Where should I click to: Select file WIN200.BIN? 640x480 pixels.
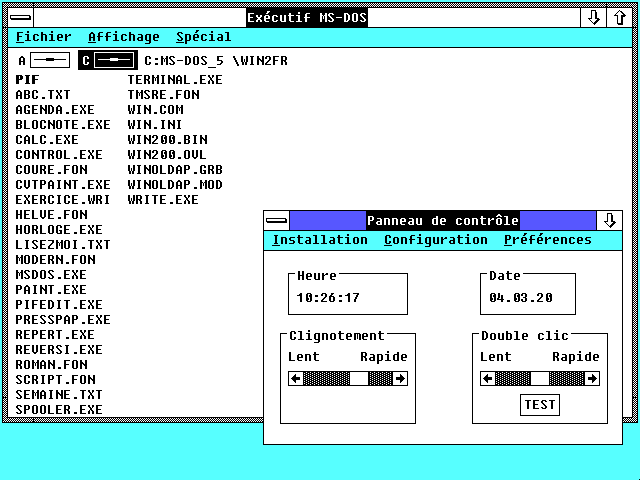point(167,140)
